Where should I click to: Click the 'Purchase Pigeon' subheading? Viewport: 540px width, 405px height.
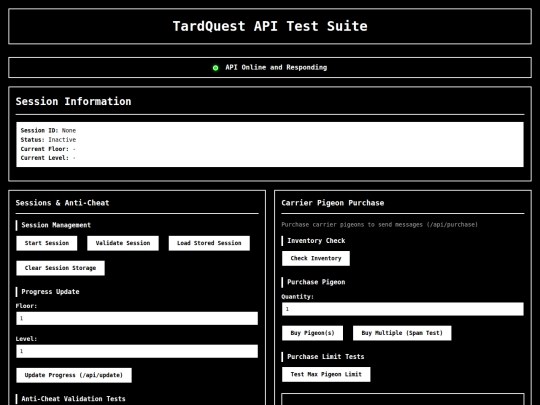tap(316, 282)
